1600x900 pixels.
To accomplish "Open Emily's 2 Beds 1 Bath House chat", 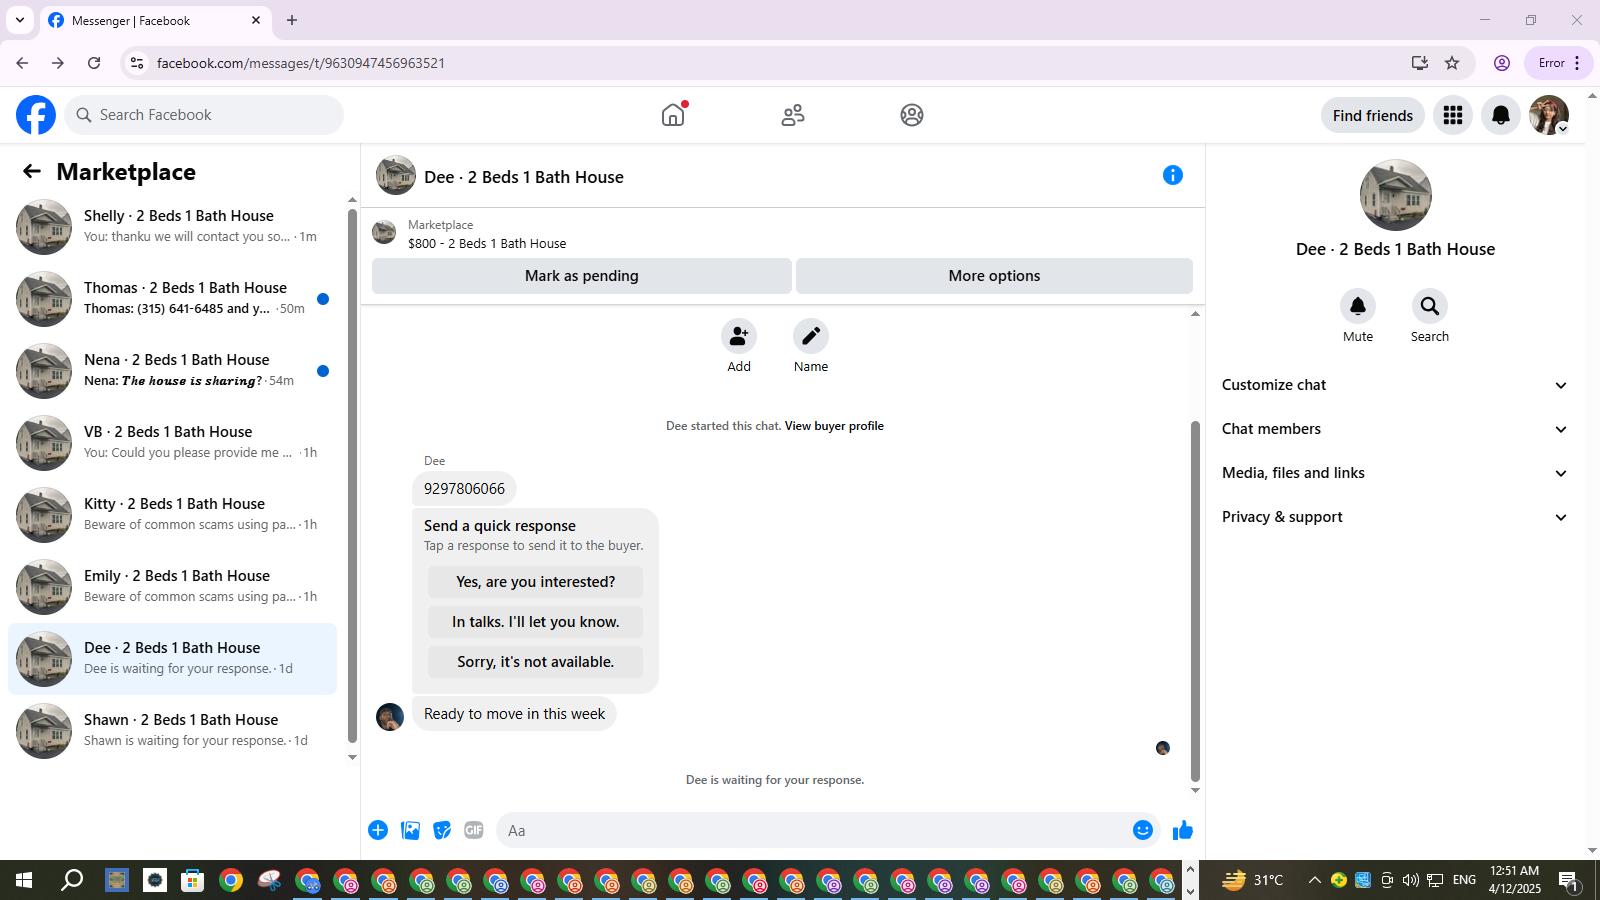I will coord(172,587).
